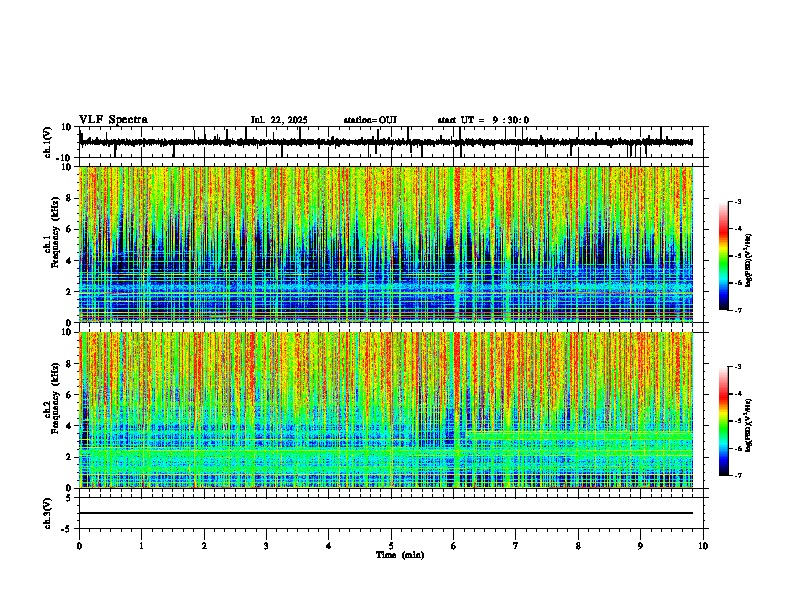
Task: Click the '4' kHz tick on ch.2 spectrogram
Action: click(69, 426)
